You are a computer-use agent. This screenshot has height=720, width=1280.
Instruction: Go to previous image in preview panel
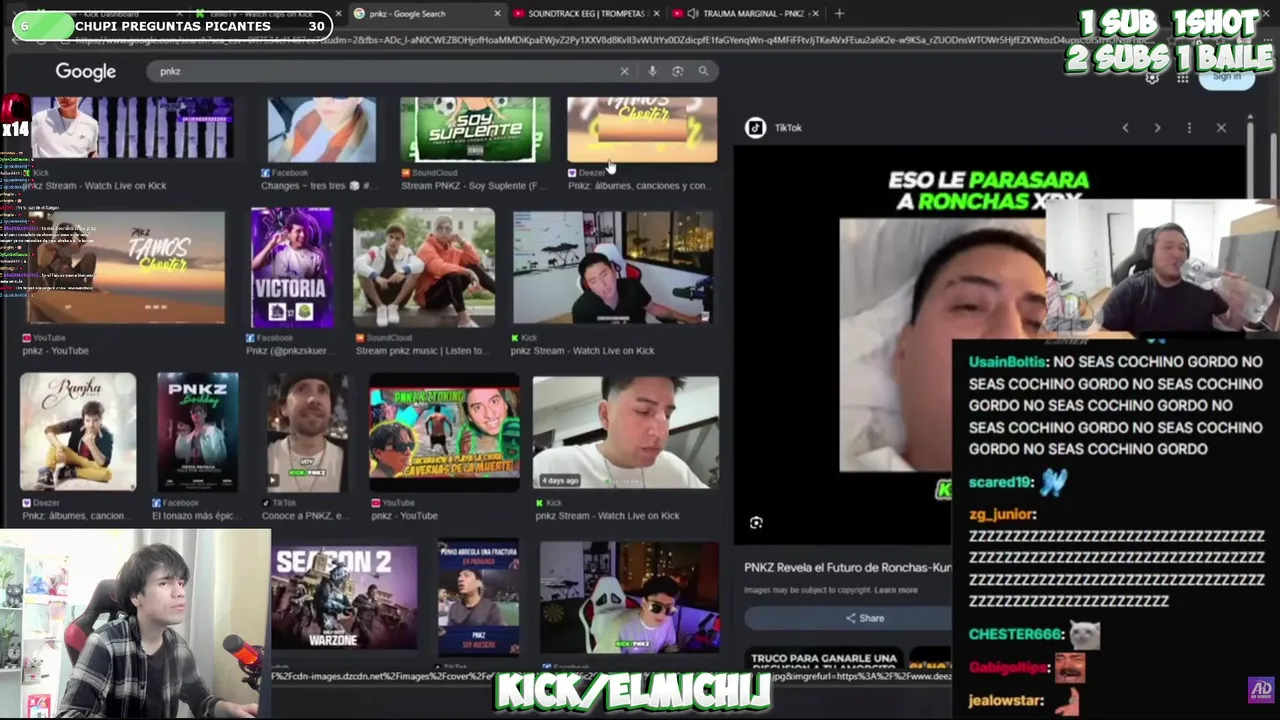point(1125,128)
